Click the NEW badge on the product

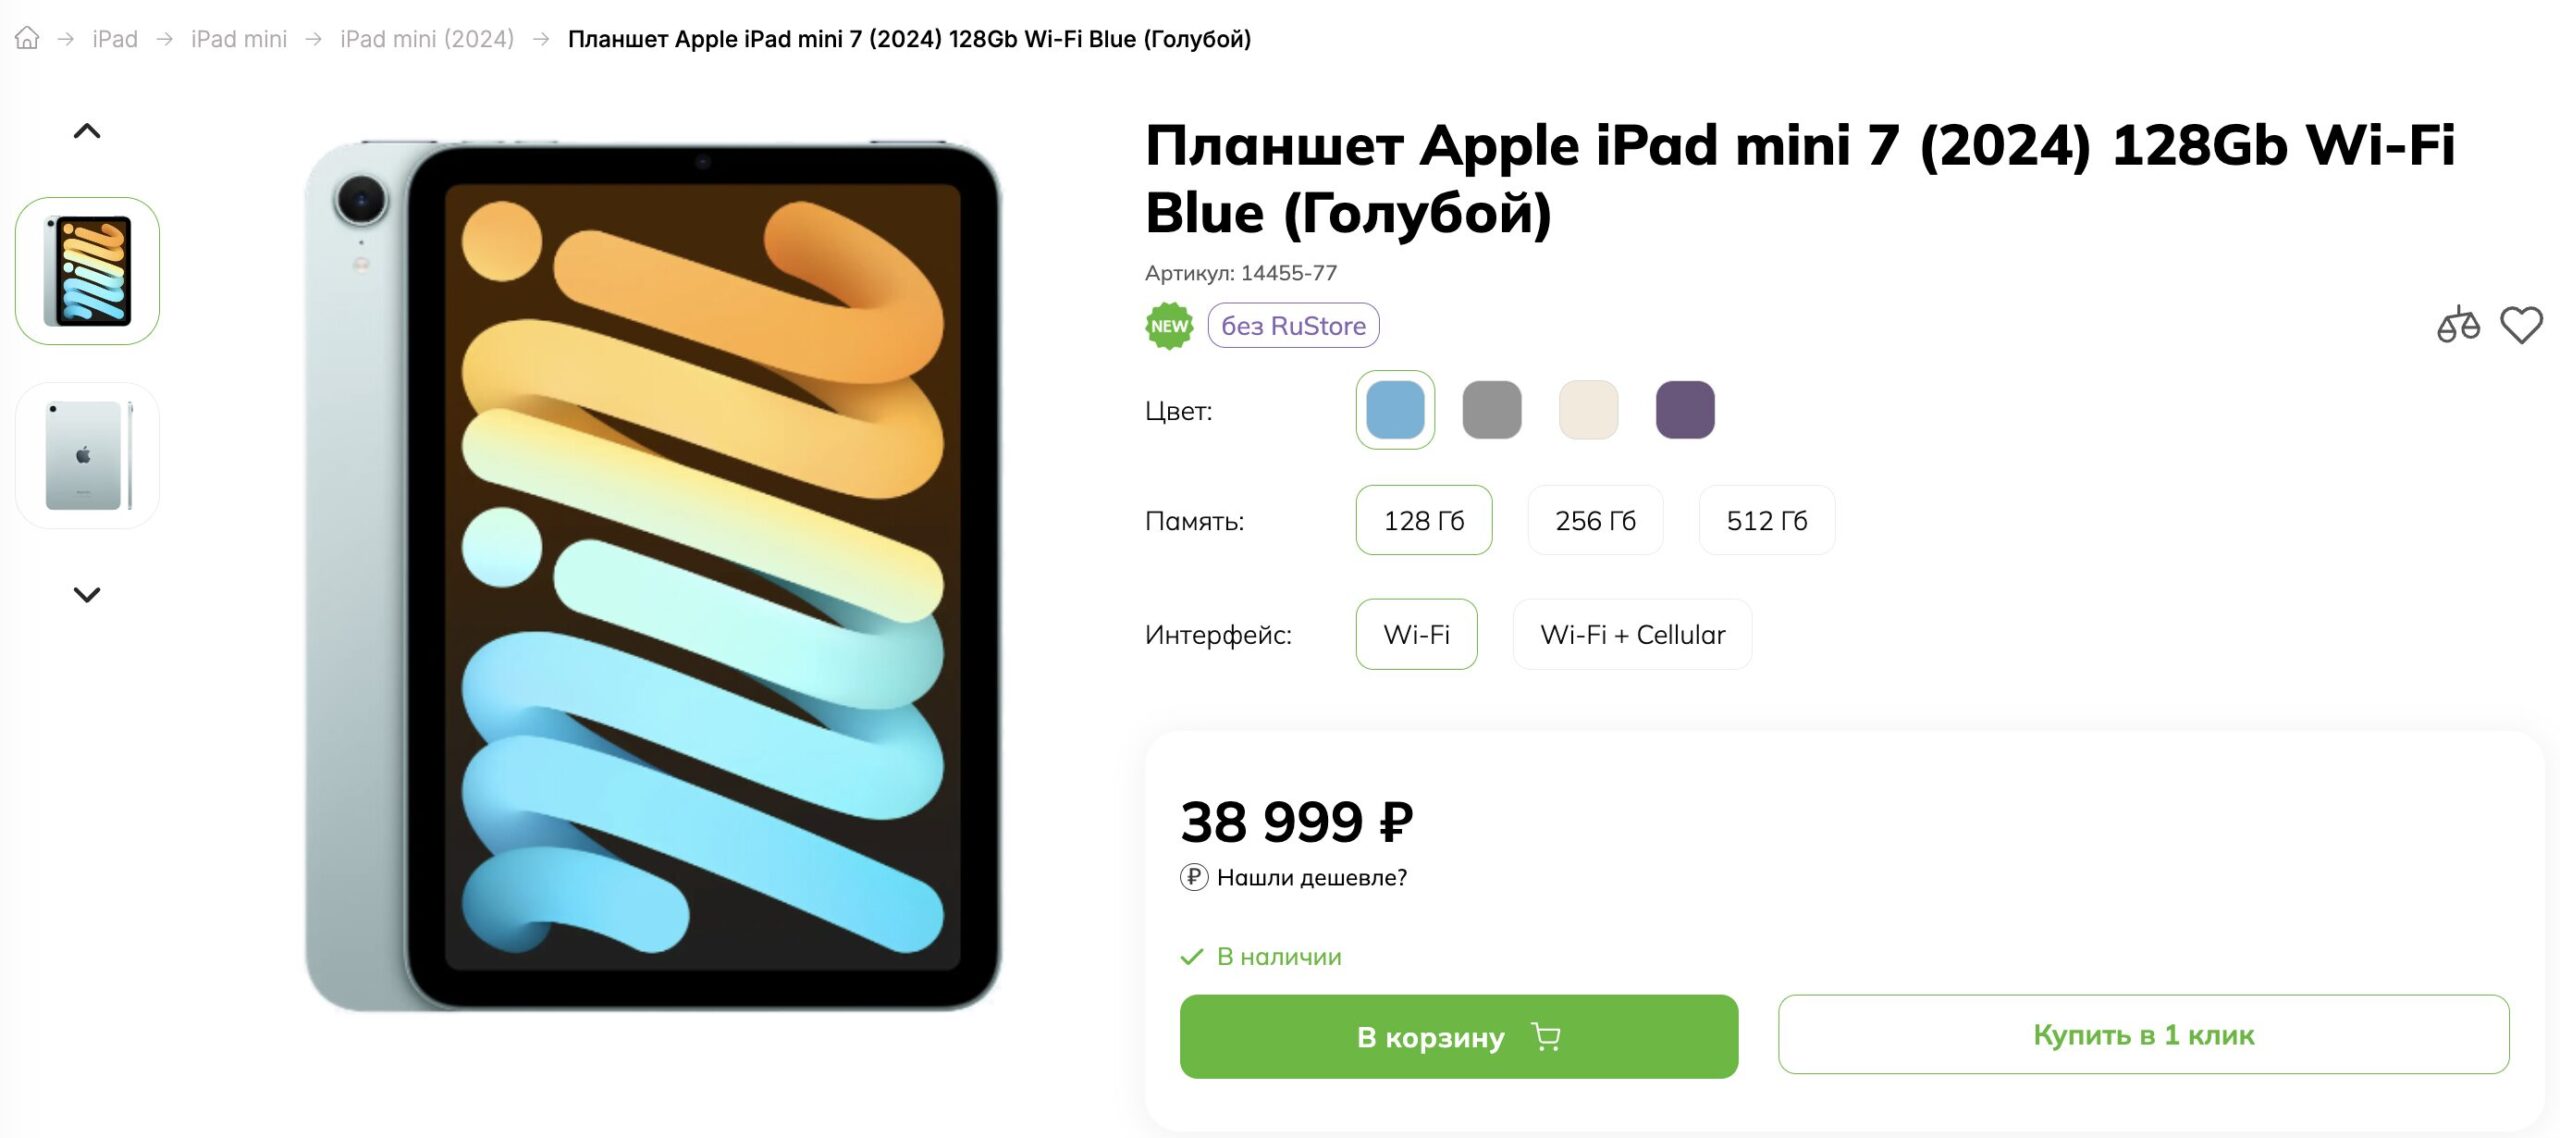(1172, 325)
